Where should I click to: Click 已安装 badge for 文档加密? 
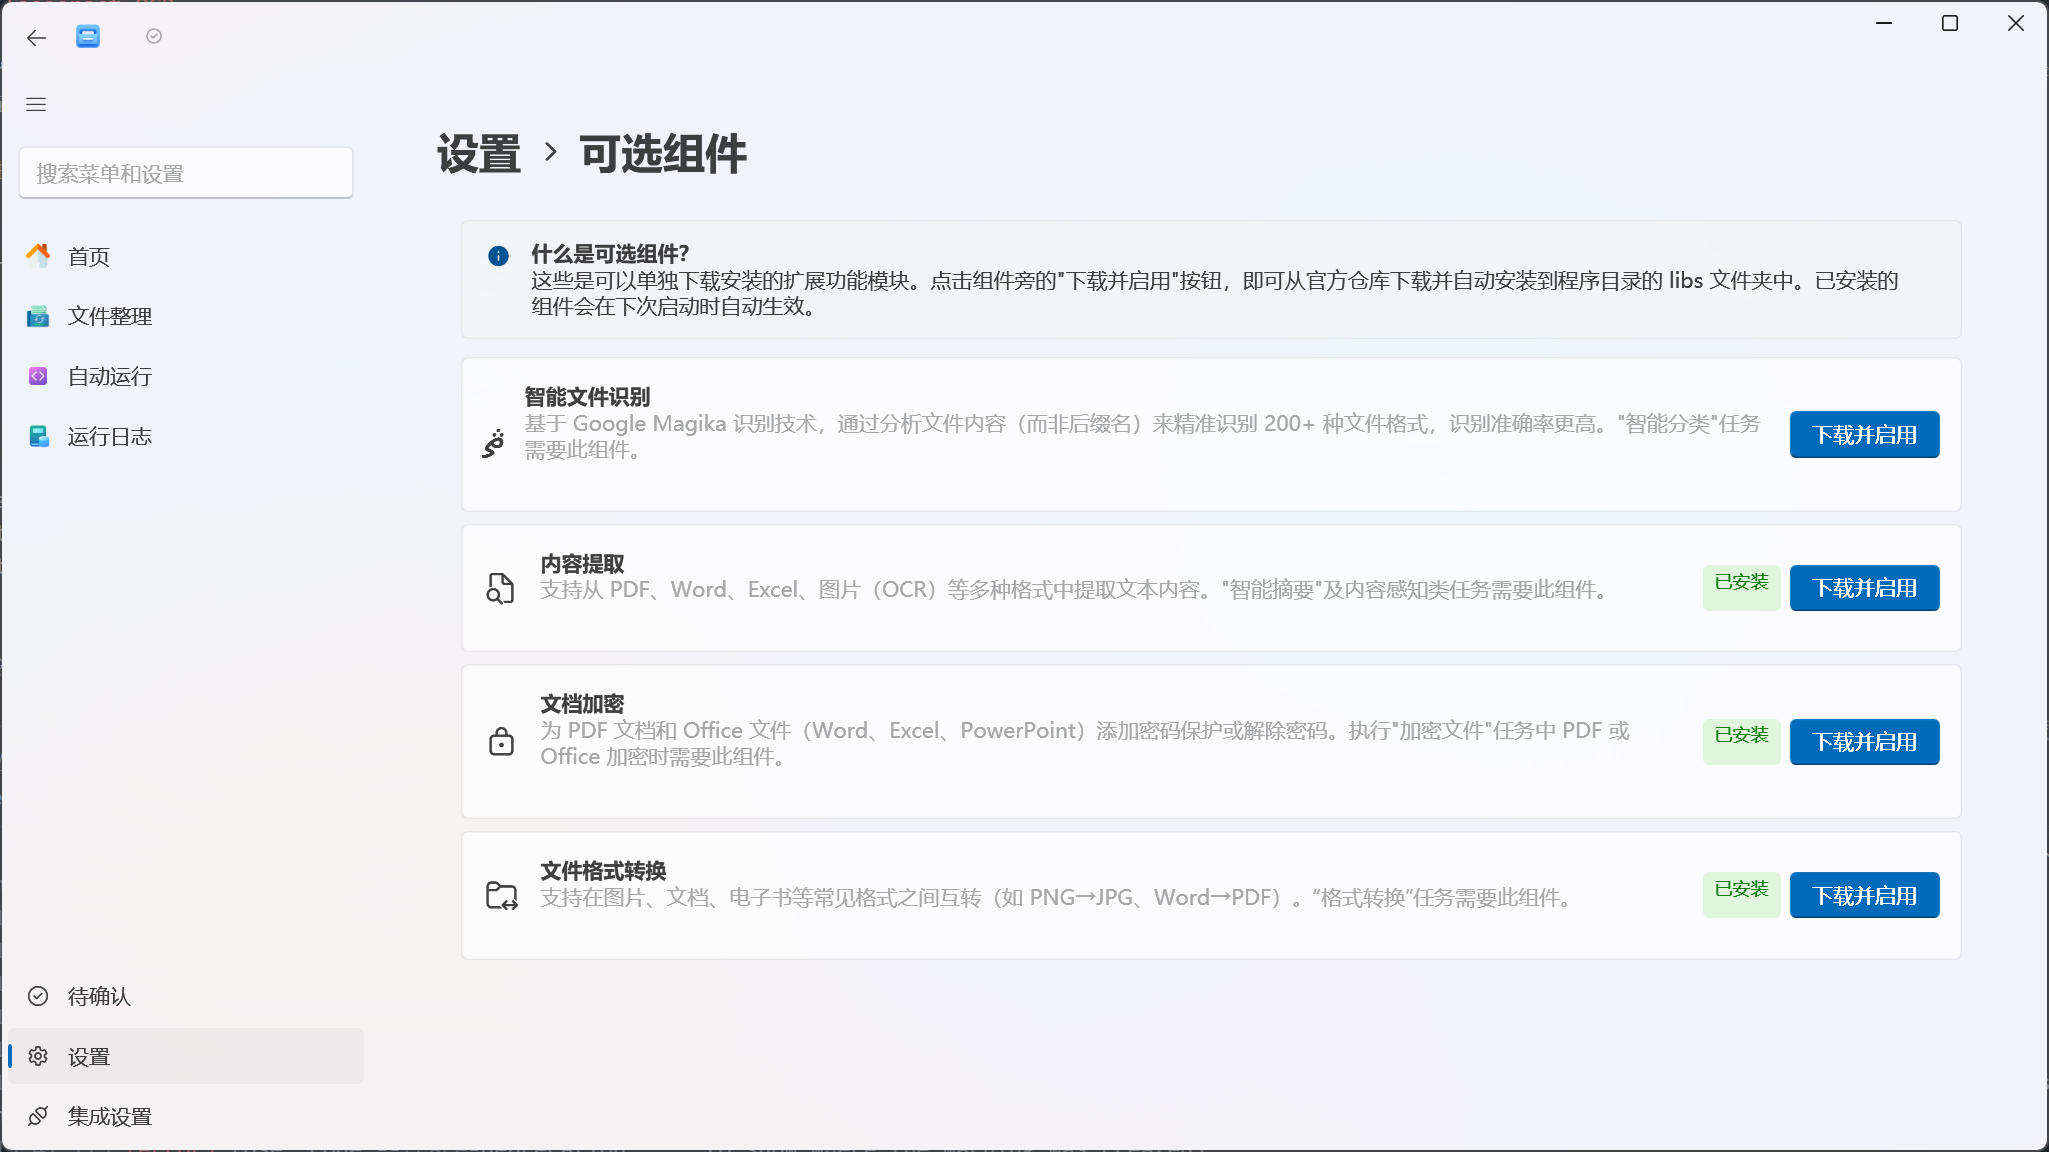1741,741
